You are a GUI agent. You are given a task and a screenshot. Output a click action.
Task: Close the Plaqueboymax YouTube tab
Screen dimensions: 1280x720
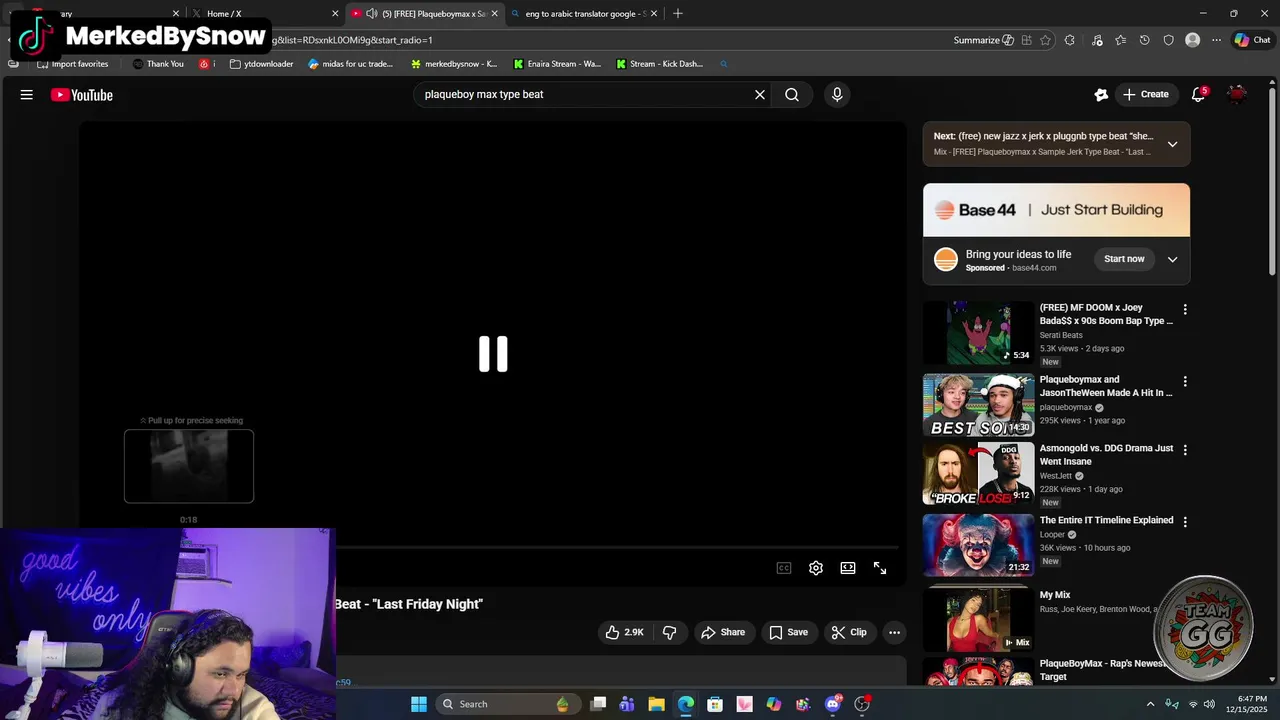pos(494,14)
